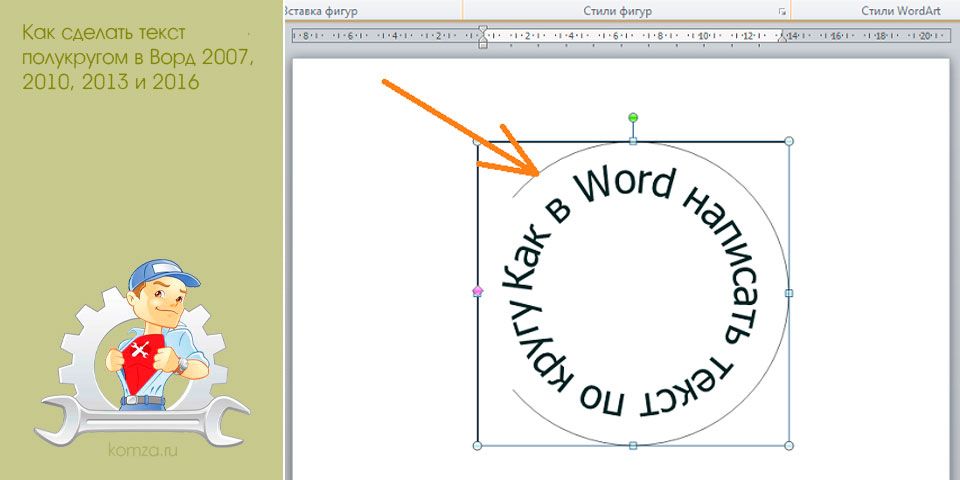Click the green rotation handle above the shape
Image resolution: width=960 pixels, height=480 pixels.
coord(634,117)
